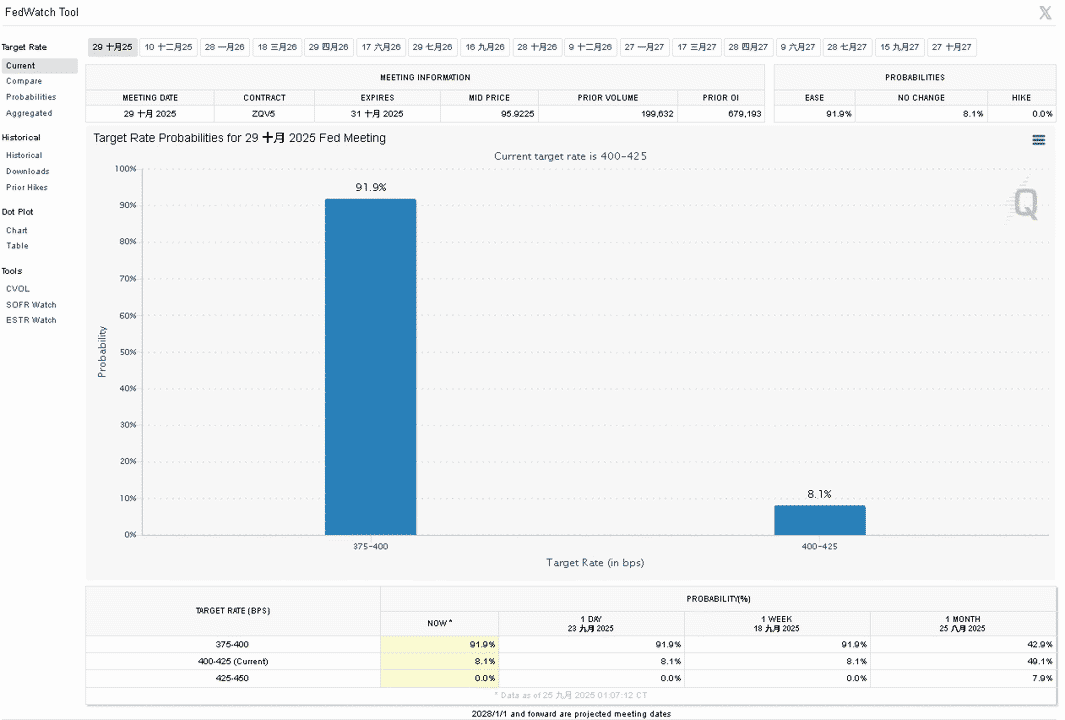This screenshot has width=1065, height=720.
Task: Open the 18 三月26 meeting tab
Action: coord(277,47)
